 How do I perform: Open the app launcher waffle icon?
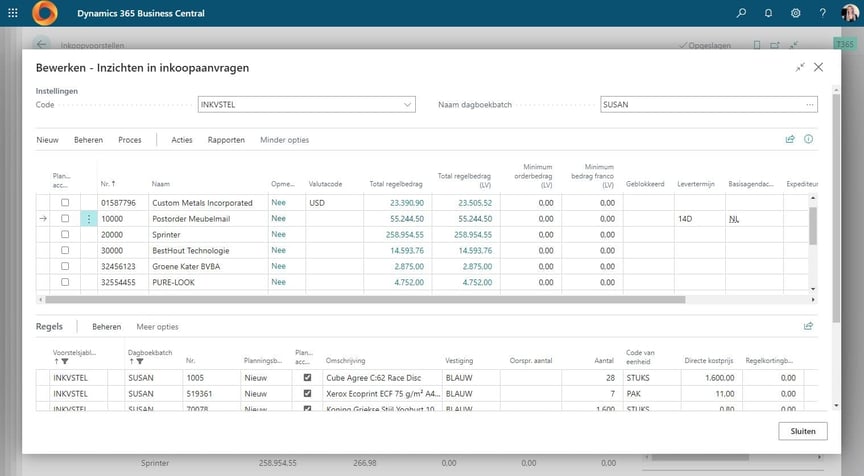pyautogui.click(x=13, y=13)
